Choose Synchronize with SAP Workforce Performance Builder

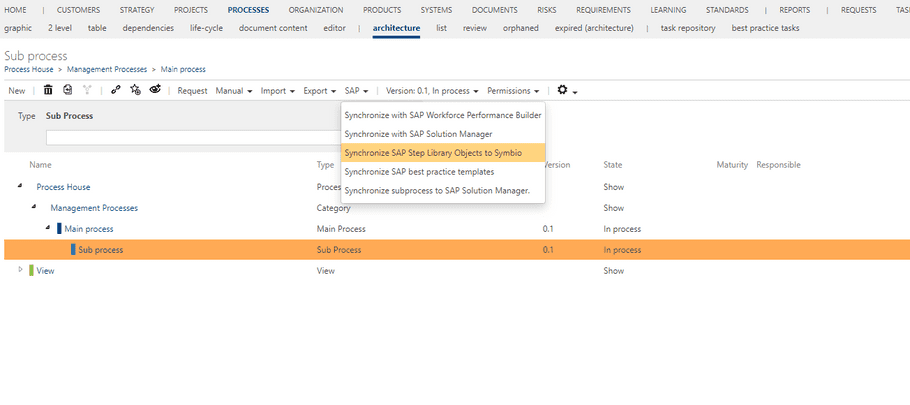click(x=443, y=115)
